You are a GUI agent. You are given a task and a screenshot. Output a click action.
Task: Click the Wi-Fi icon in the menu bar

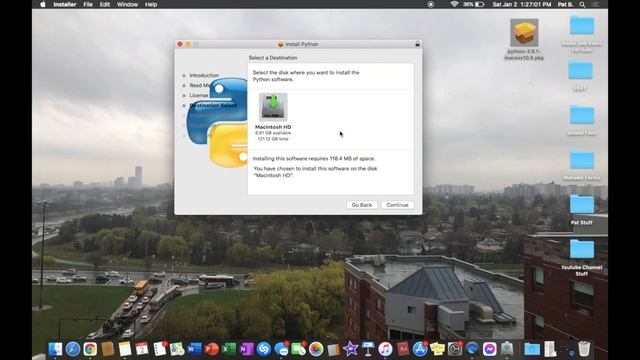(454, 4)
